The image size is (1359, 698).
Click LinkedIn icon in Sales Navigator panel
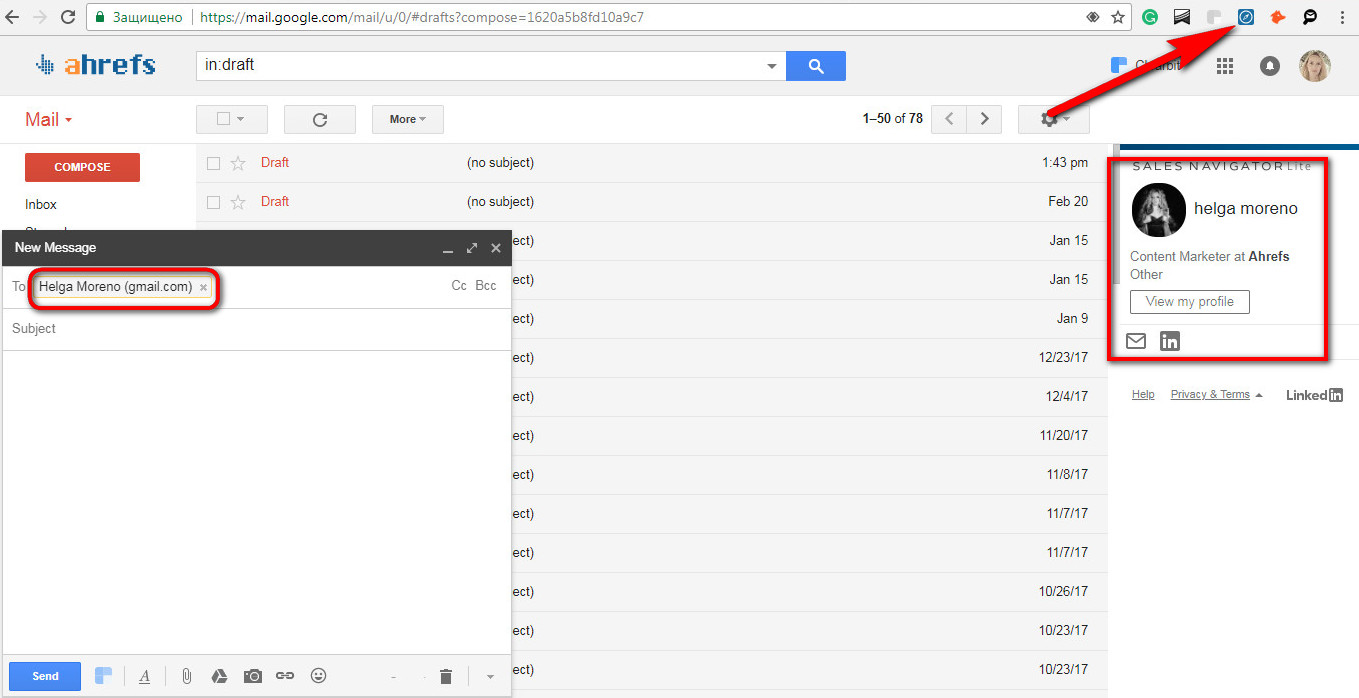click(x=1170, y=341)
